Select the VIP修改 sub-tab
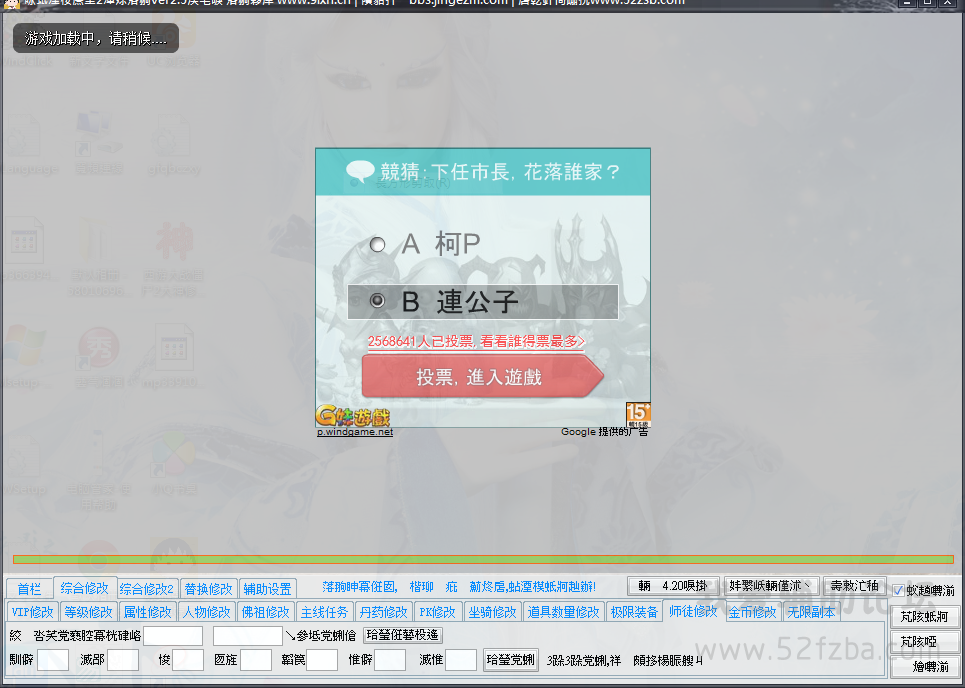Image resolution: width=965 pixels, height=688 pixels. (33, 612)
